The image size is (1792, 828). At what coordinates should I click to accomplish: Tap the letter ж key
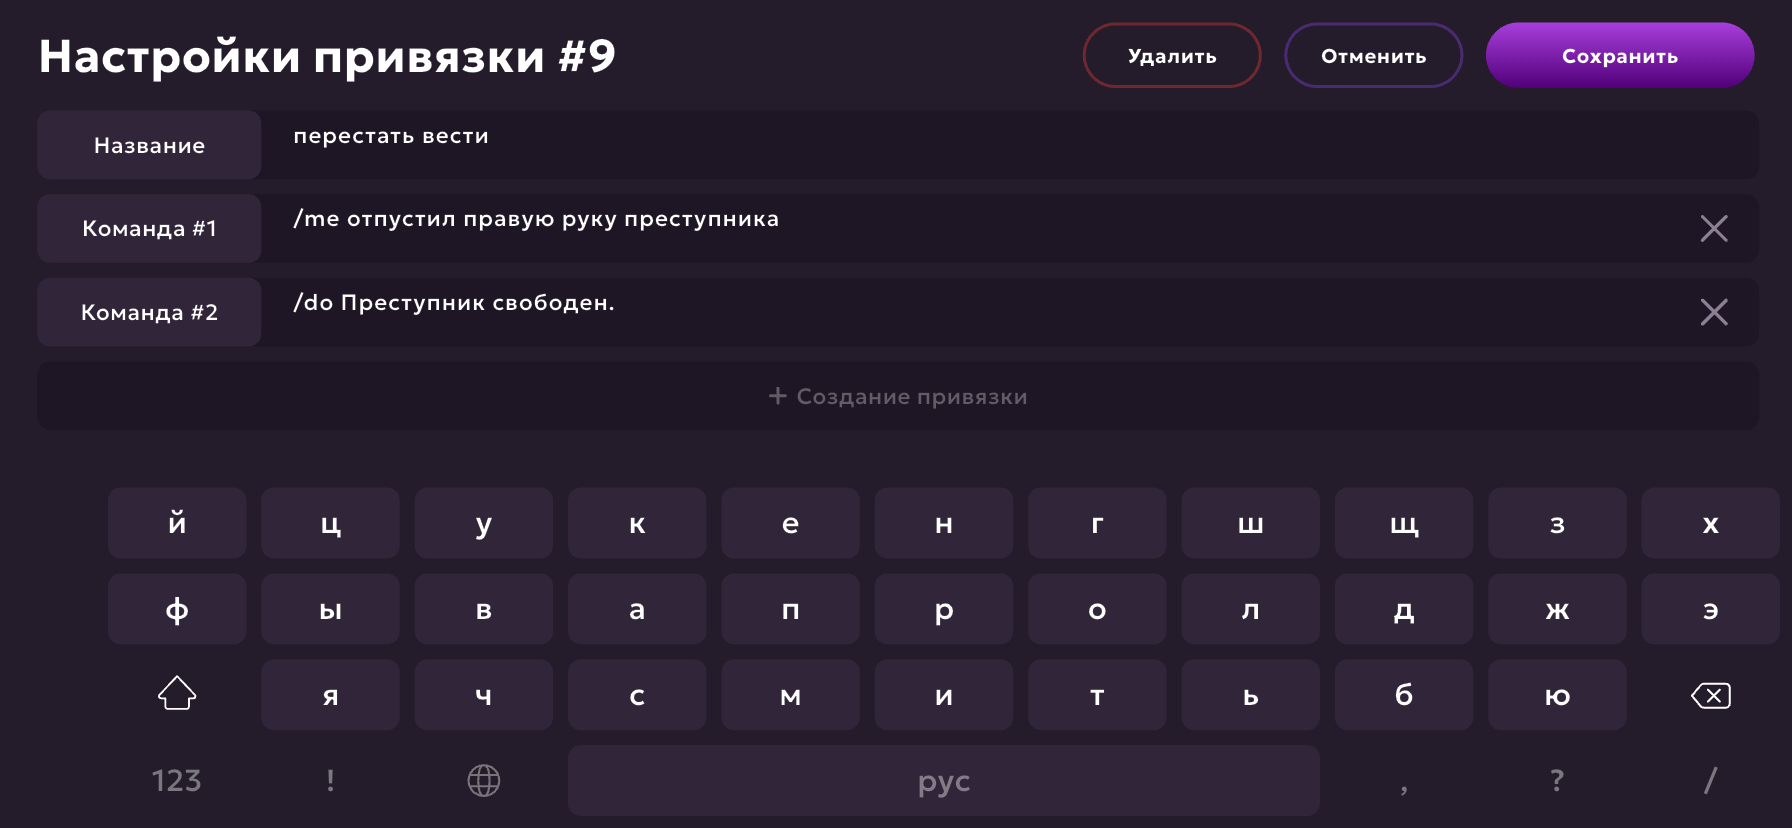[x=1557, y=609]
